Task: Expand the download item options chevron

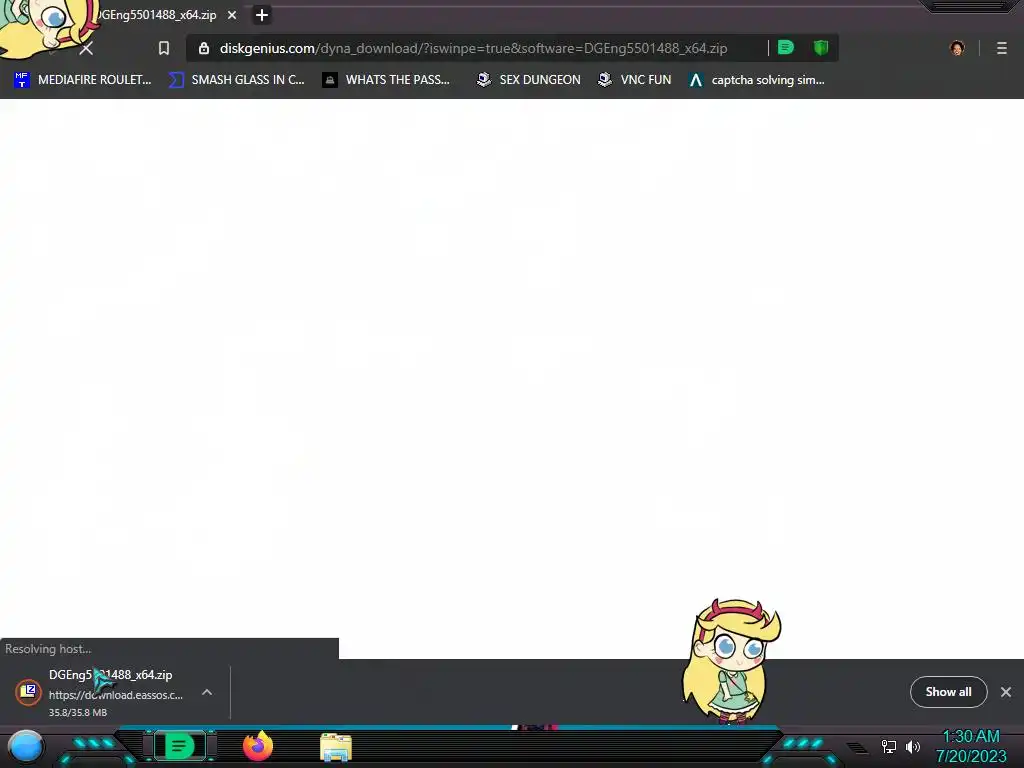Action: coord(207,692)
